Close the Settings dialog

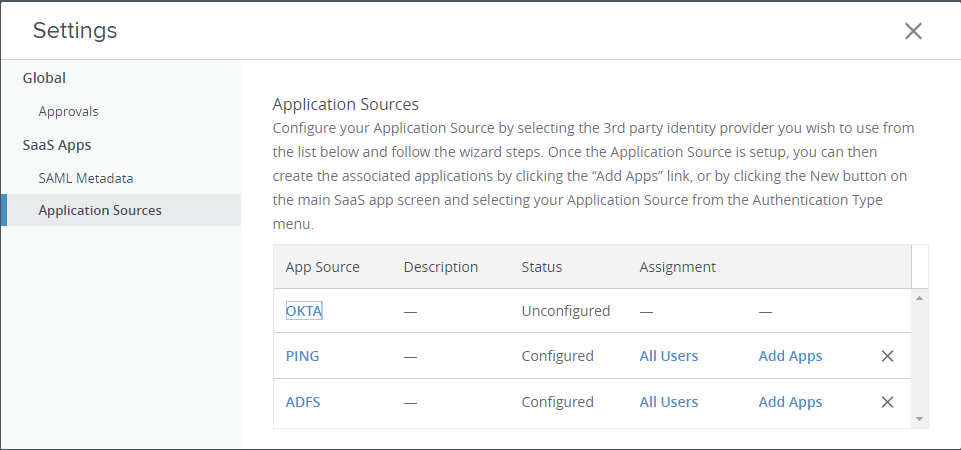(912, 31)
